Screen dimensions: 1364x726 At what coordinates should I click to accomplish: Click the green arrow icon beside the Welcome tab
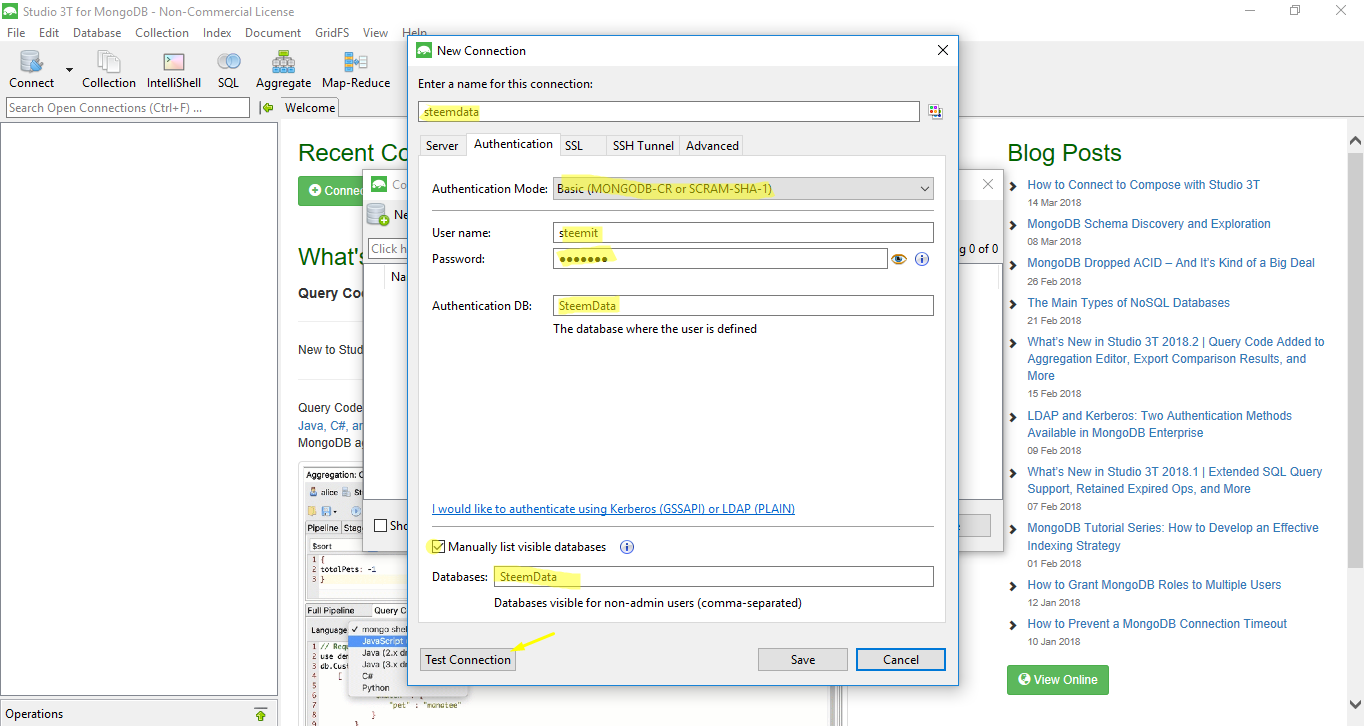tap(267, 108)
